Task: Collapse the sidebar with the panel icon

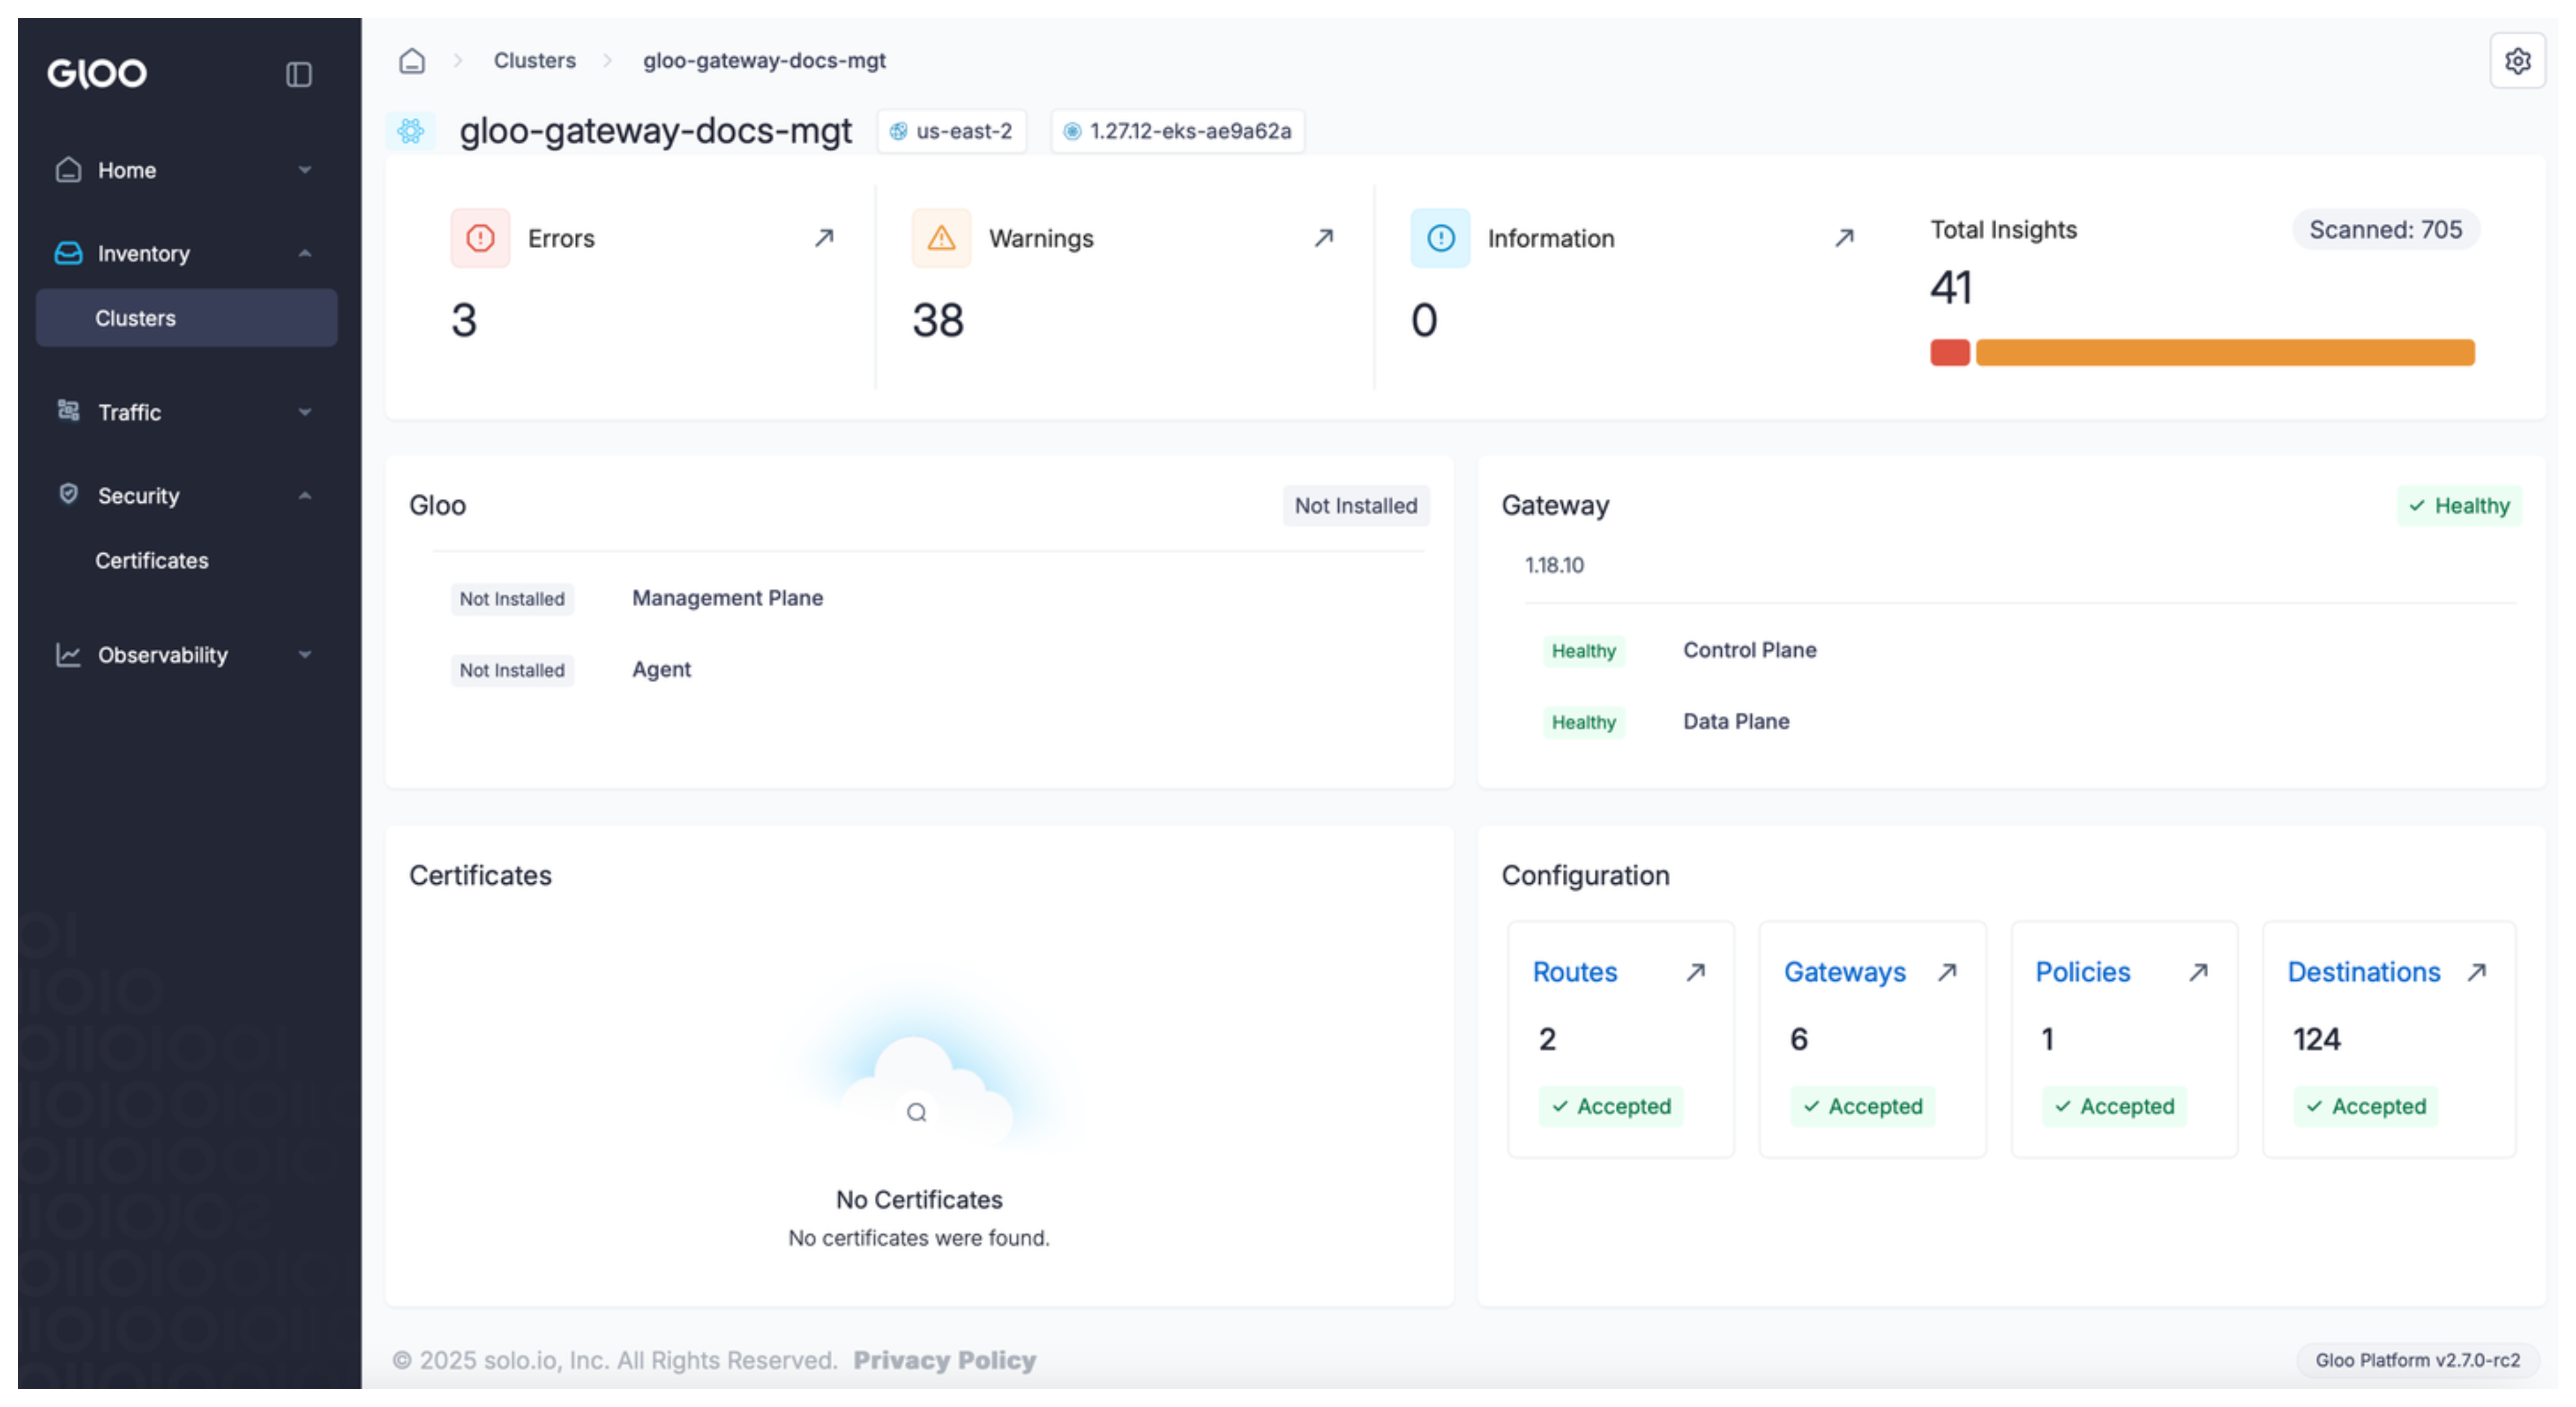Action: click(298, 74)
